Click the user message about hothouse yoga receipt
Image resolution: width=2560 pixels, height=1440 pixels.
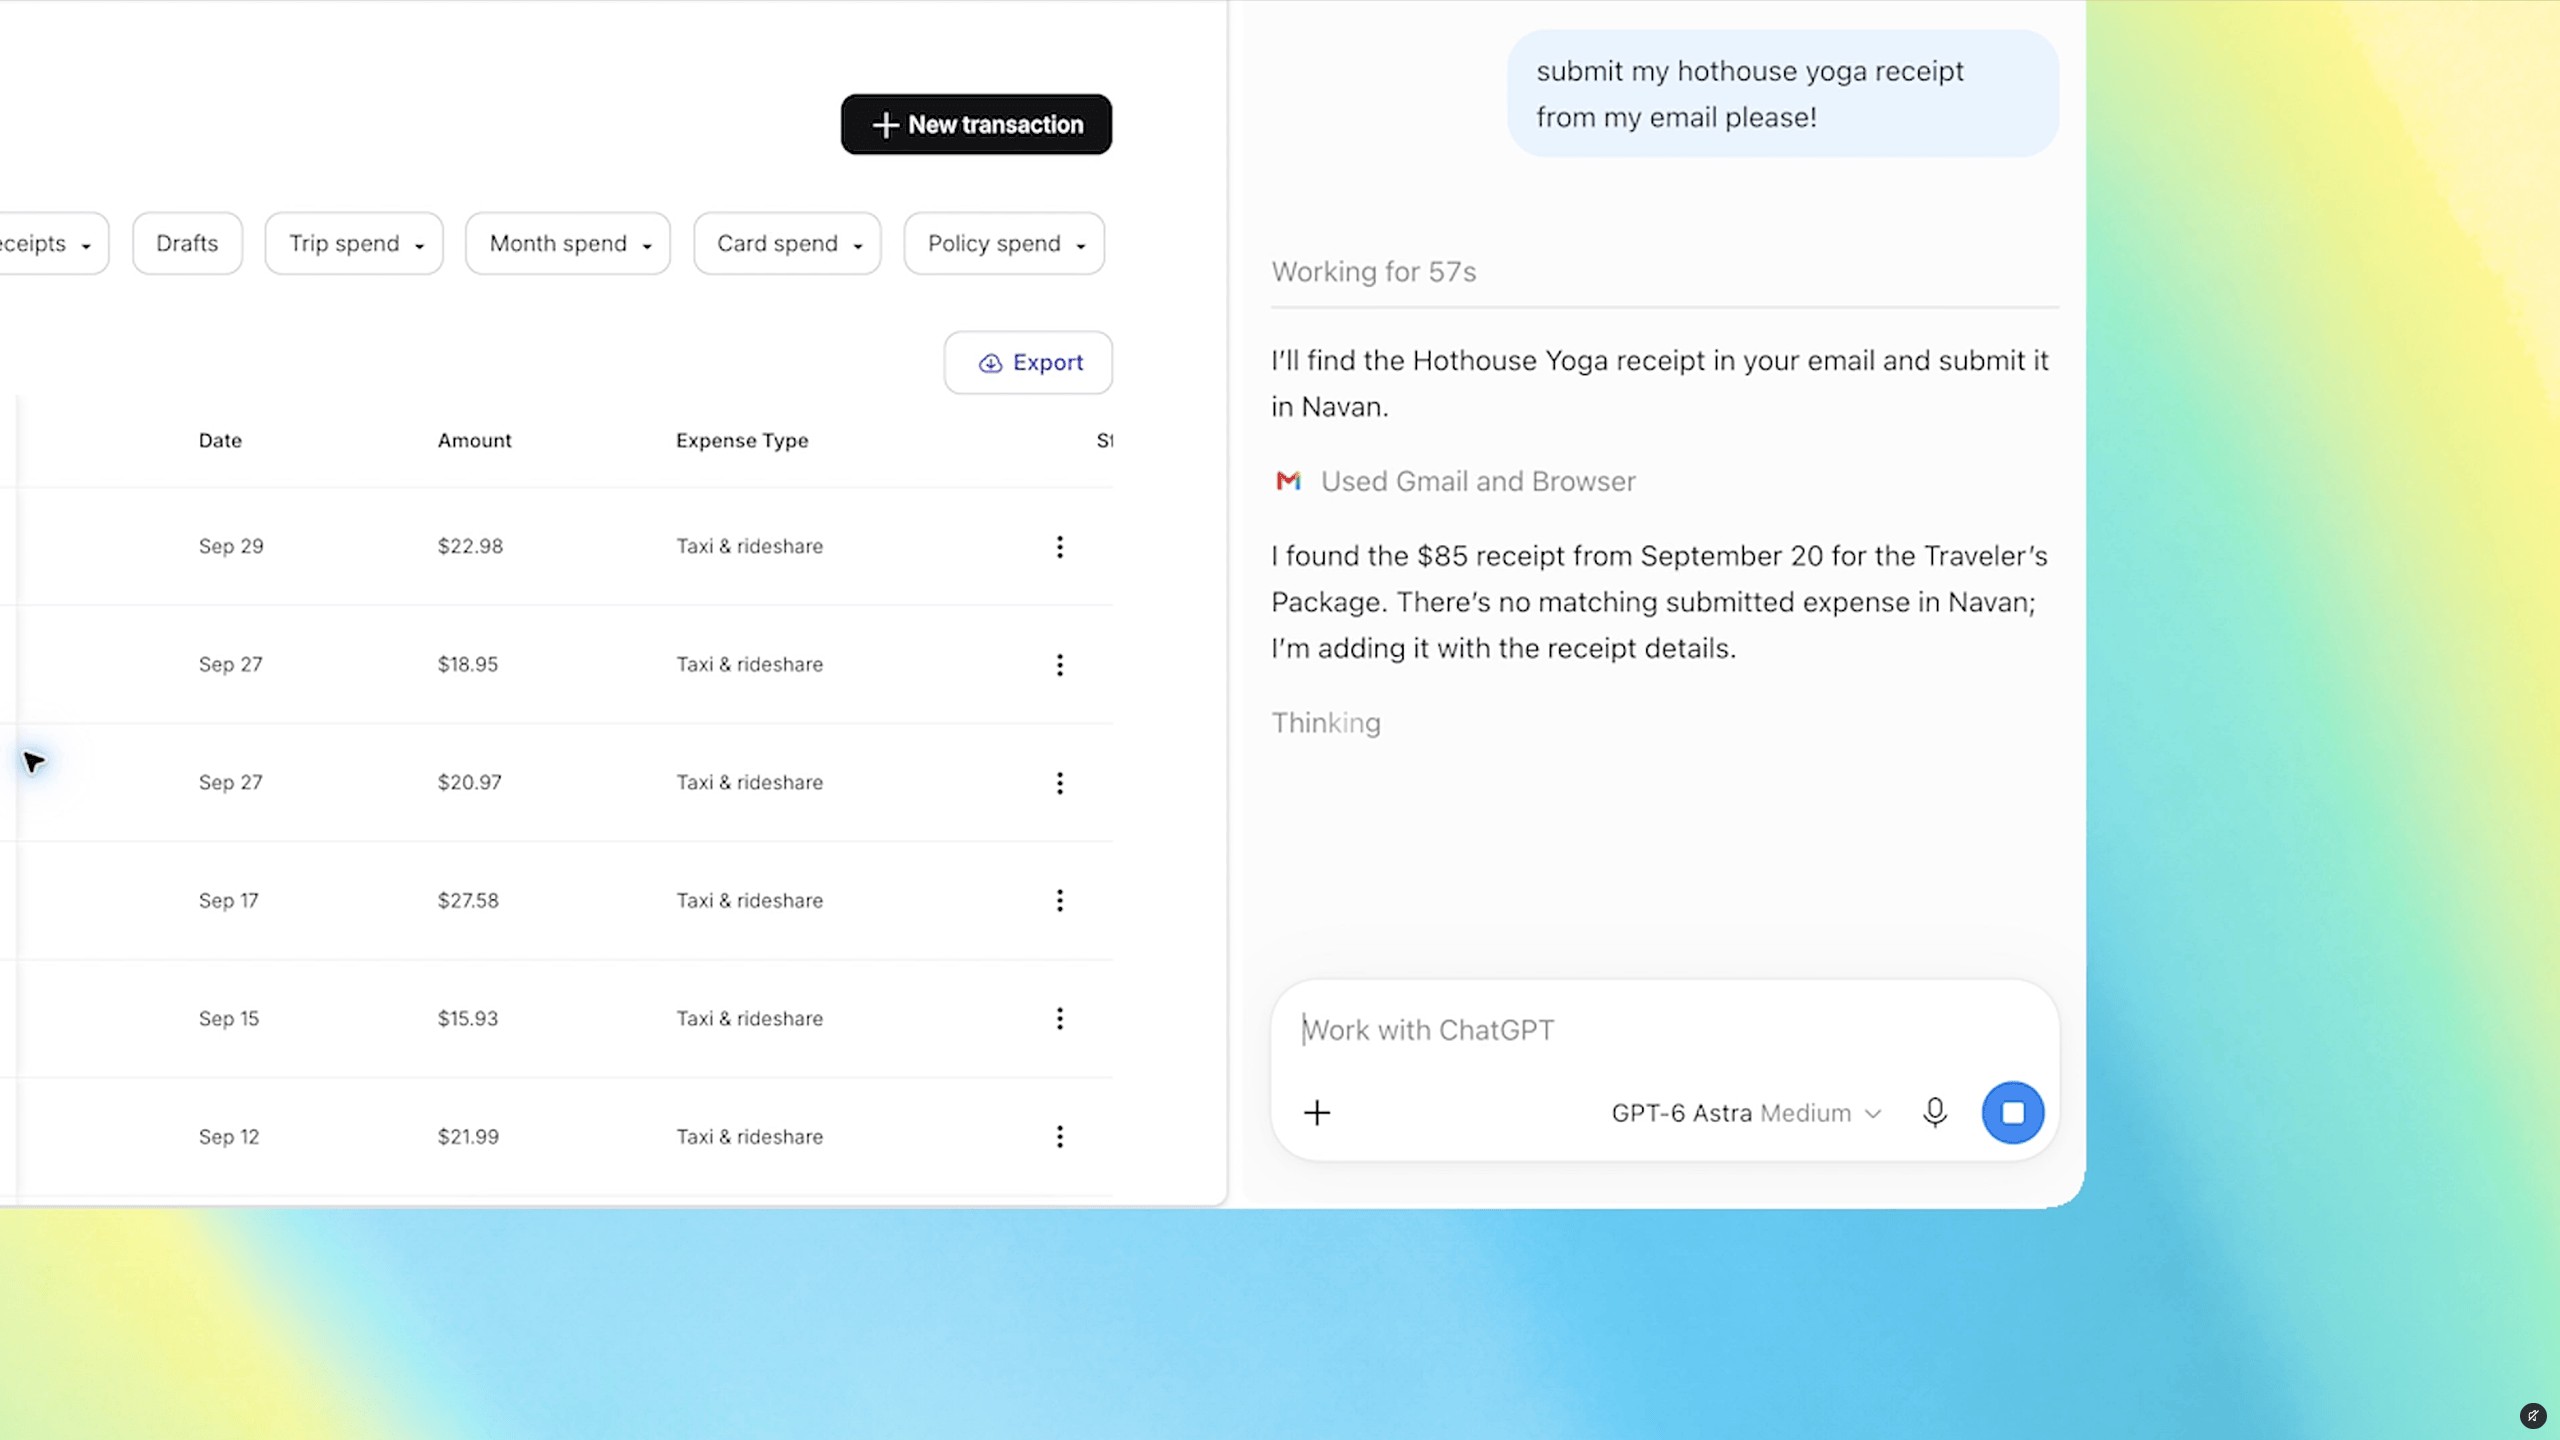point(1782,94)
